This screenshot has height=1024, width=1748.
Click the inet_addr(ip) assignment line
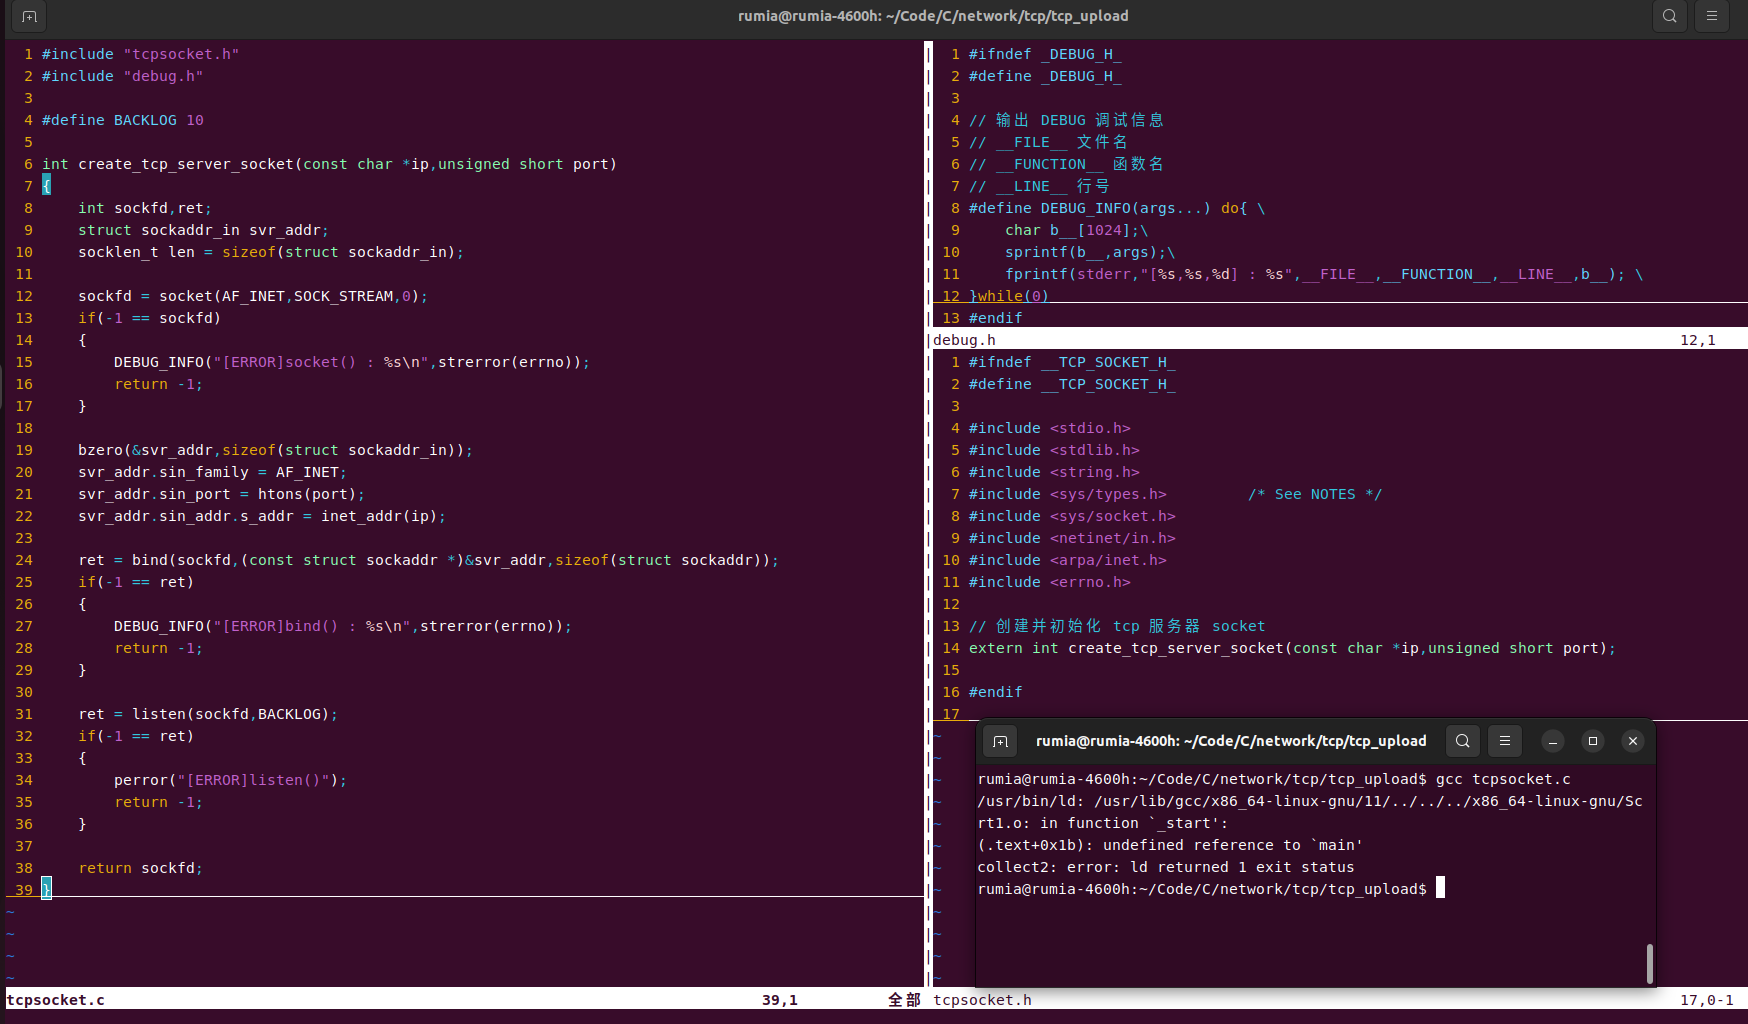[262, 516]
